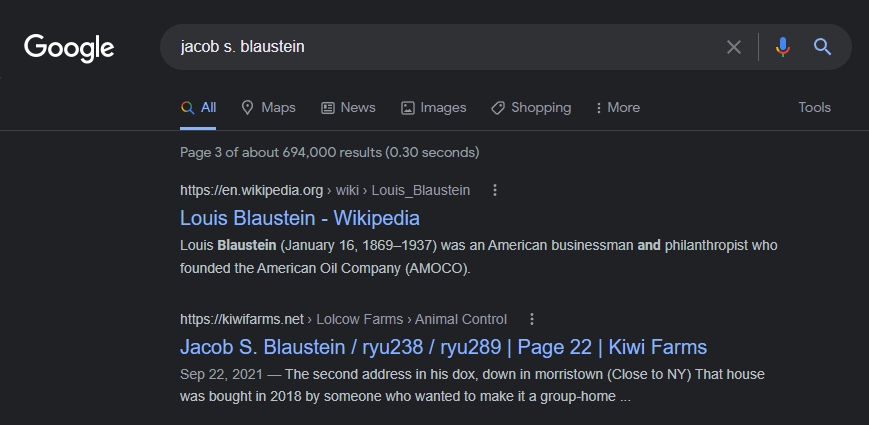This screenshot has width=869, height=425.
Task: Open the Kiwi Farms Page 22 result
Action: tap(443, 348)
